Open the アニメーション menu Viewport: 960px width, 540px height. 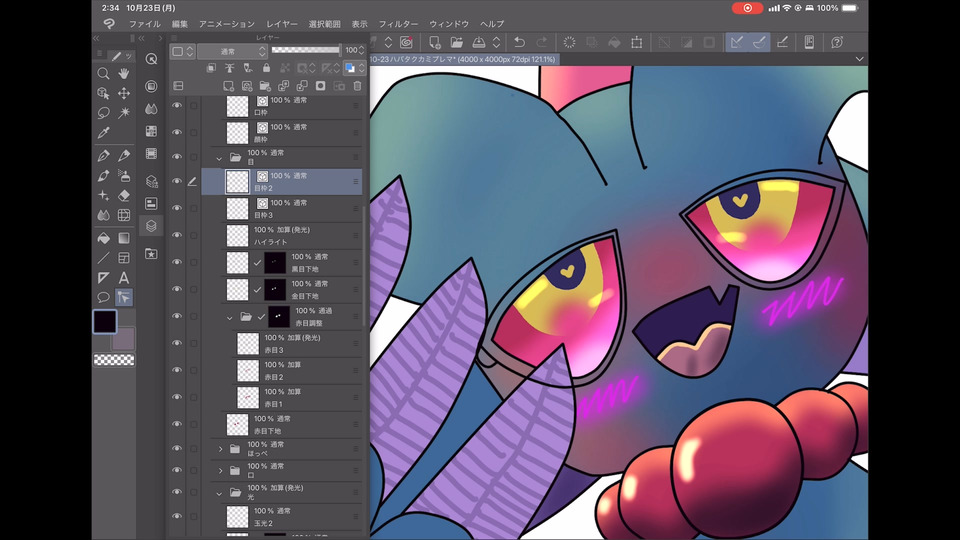pyautogui.click(x=227, y=24)
